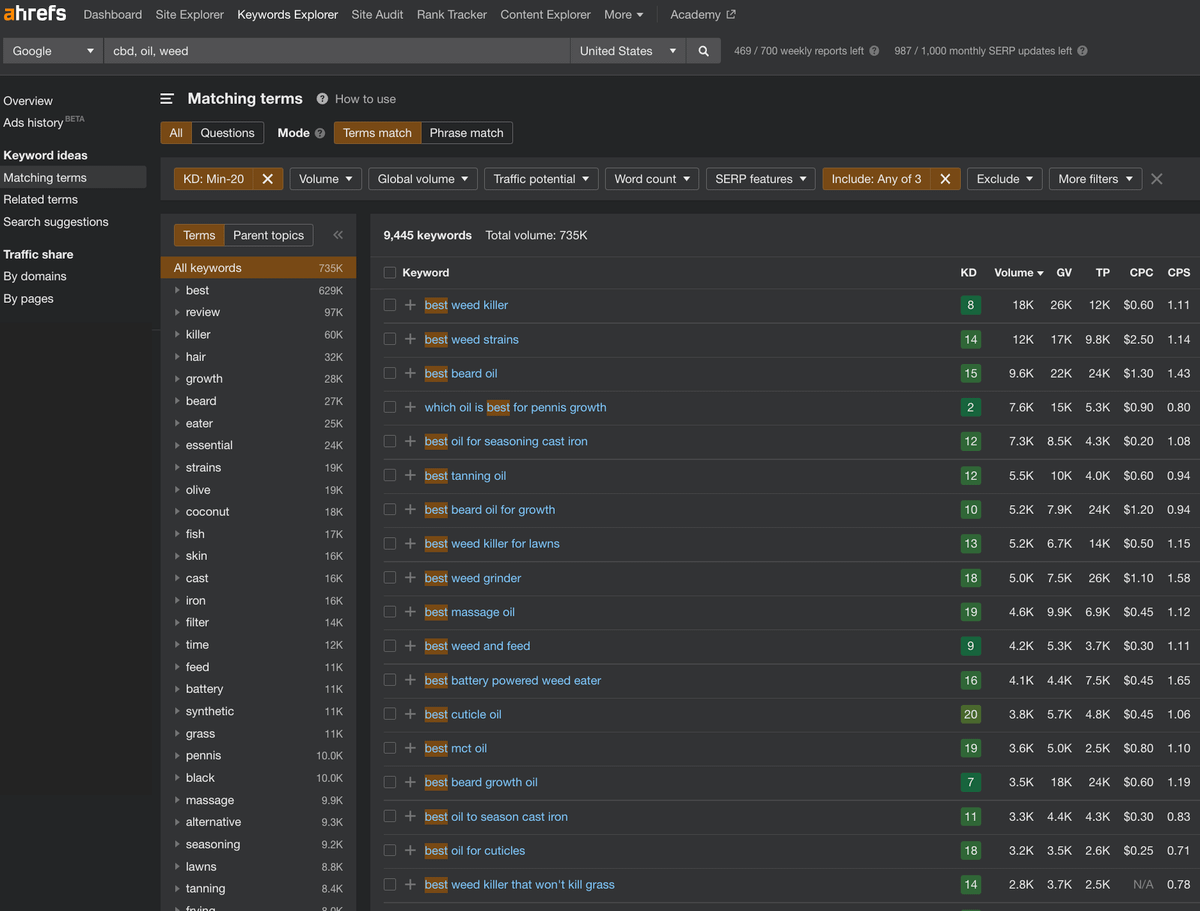Click the keyword search input field

tap(336, 51)
